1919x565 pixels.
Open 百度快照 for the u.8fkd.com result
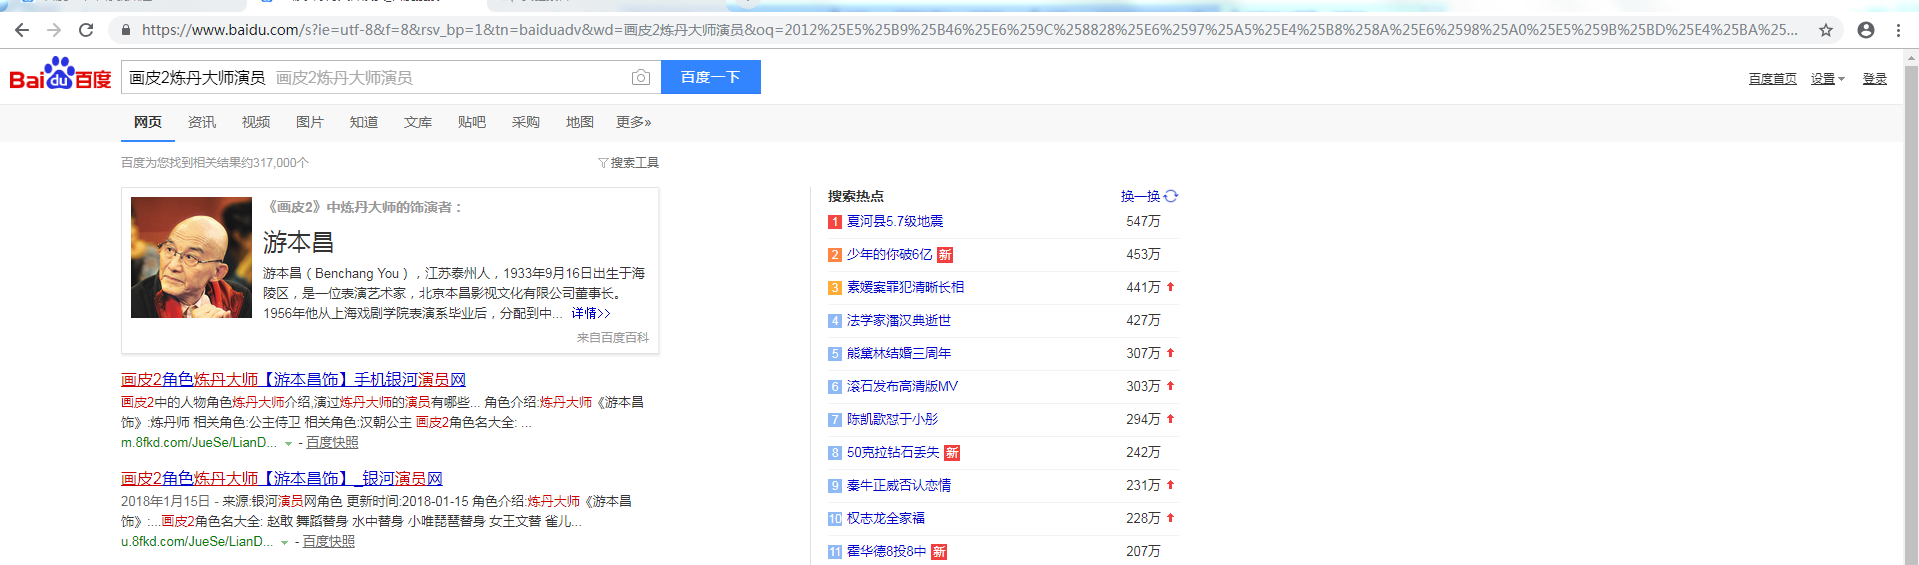click(329, 542)
